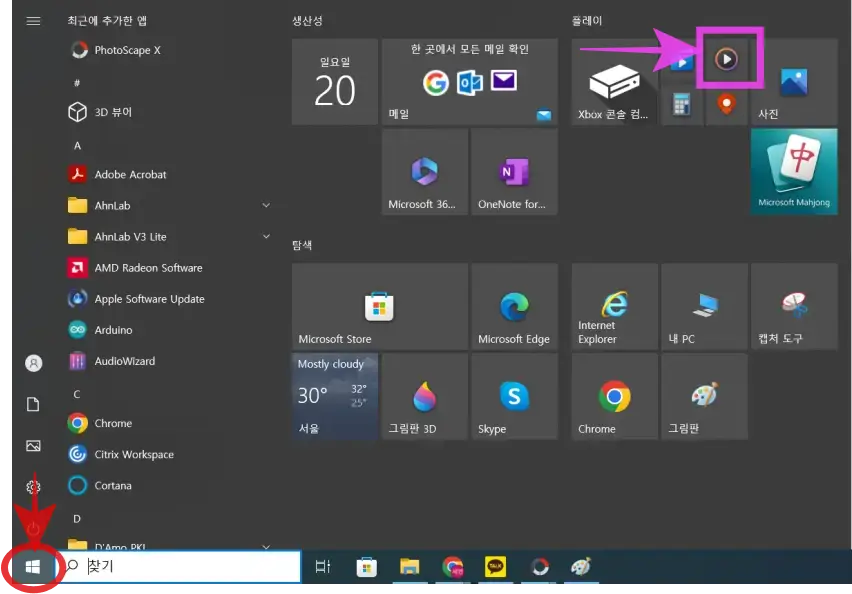
Task: Click the 생산성 group header
Action: pos(308,21)
